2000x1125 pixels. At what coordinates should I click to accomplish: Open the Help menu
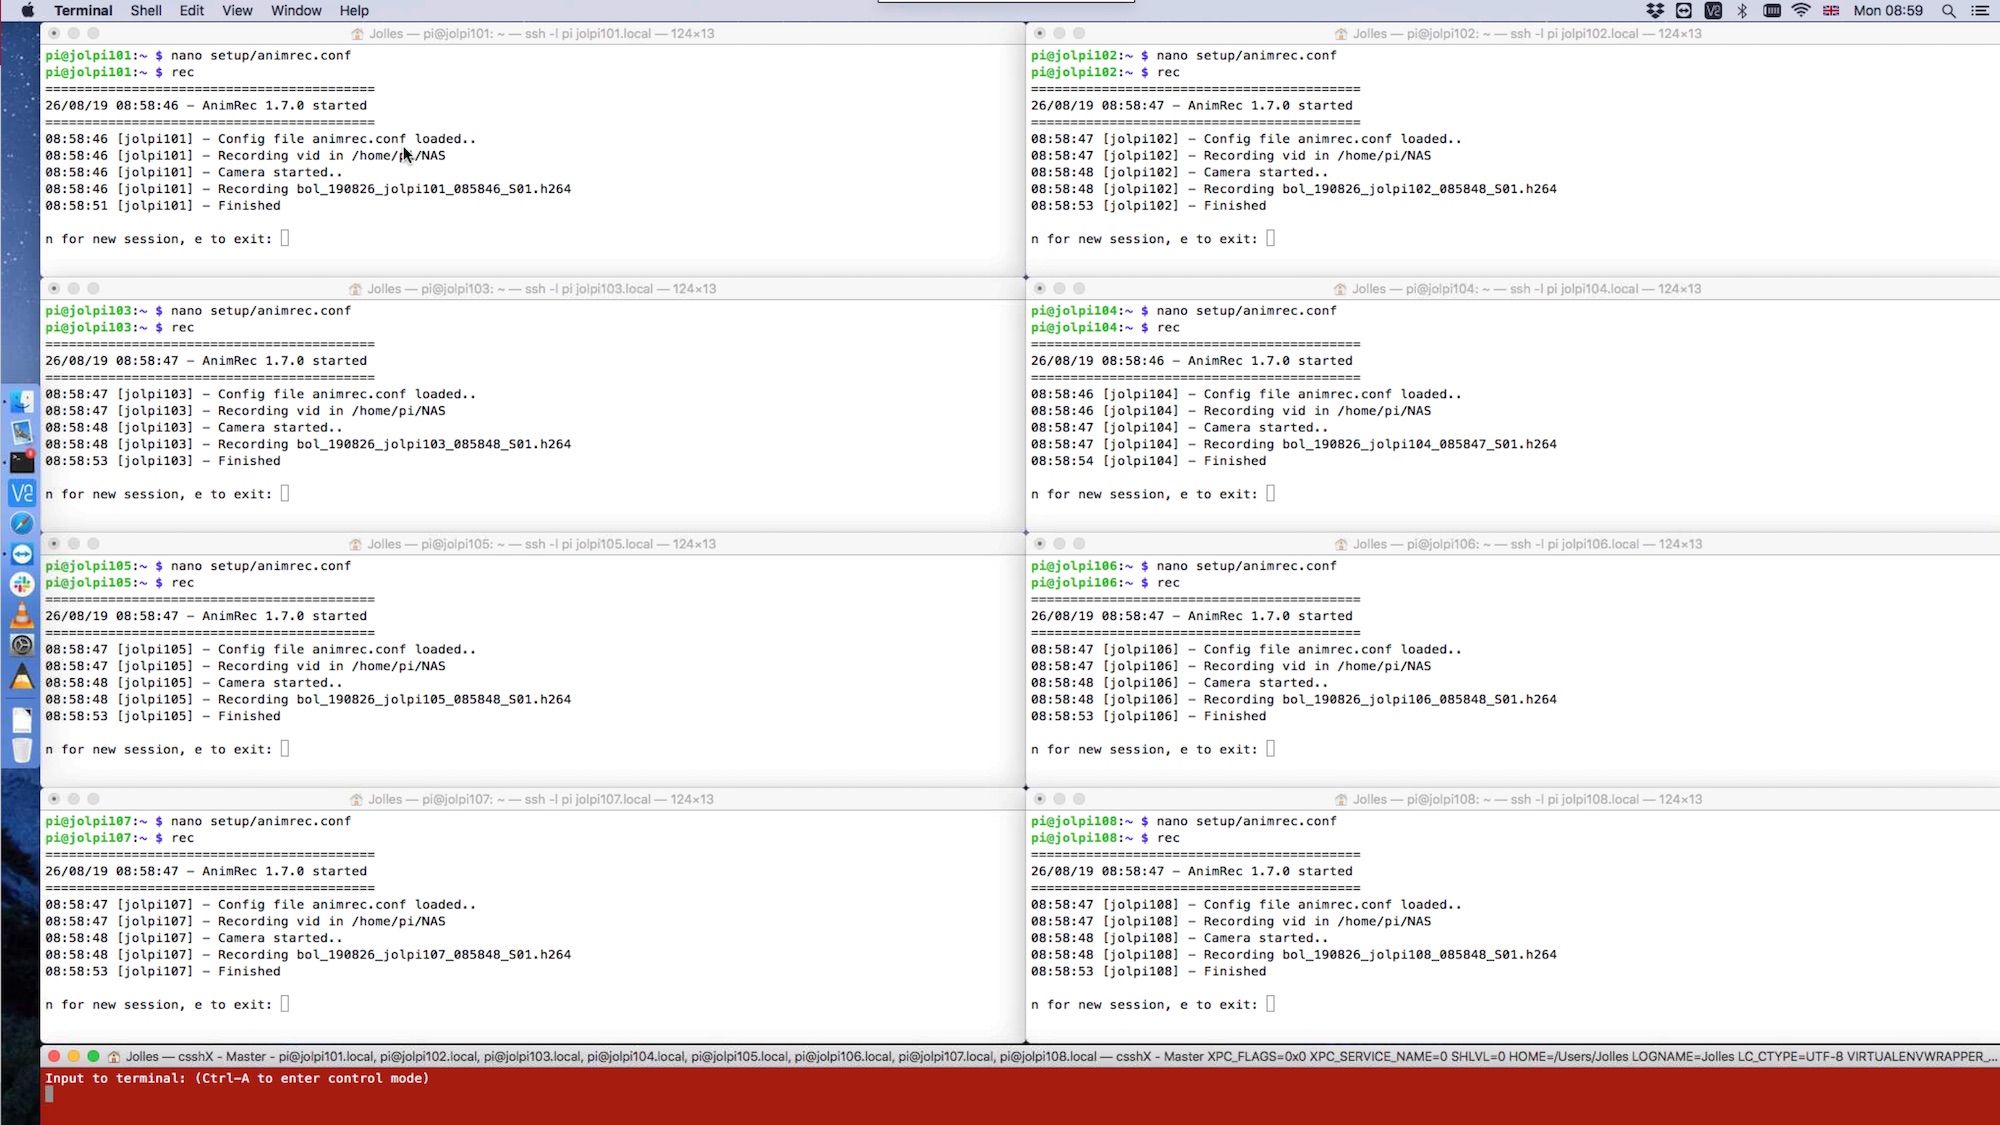(x=354, y=10)
